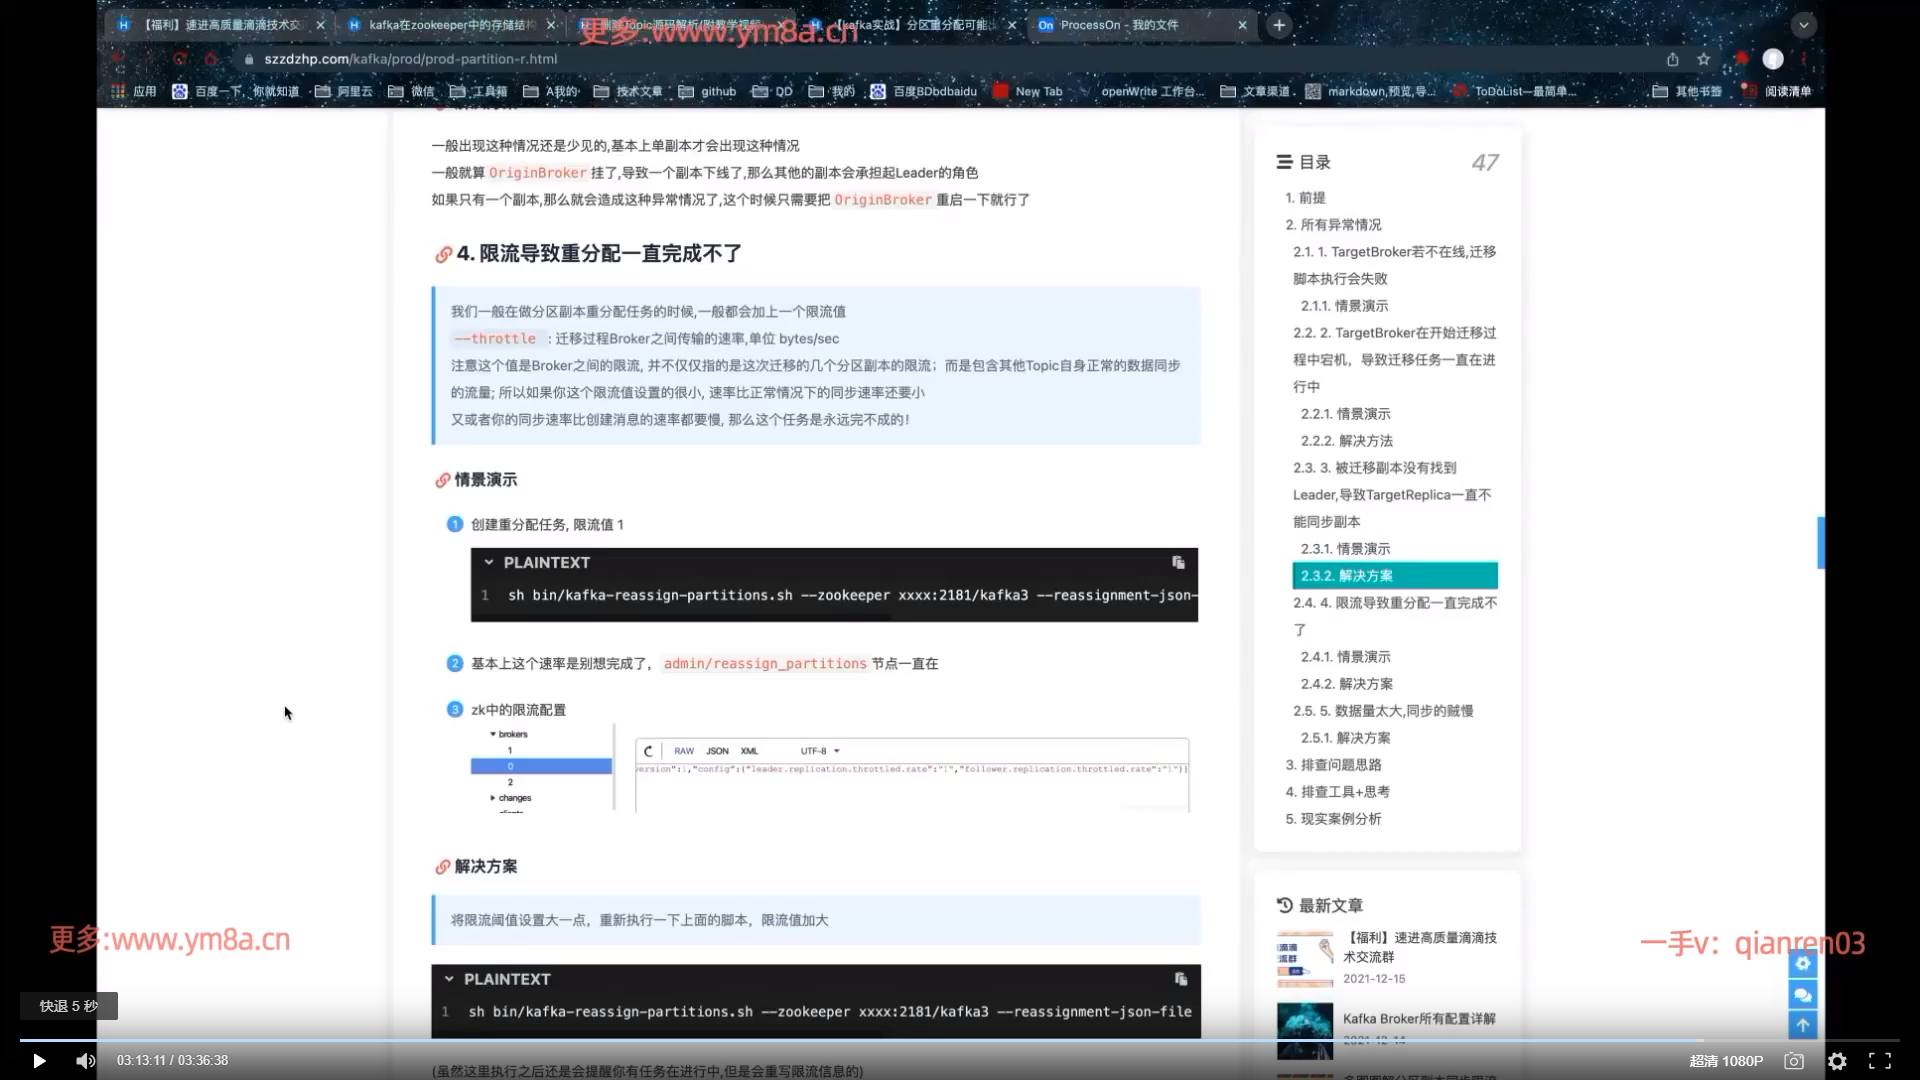
Task: Mute the video volume
Action: pyautogui.click(x=86, y=1061)
